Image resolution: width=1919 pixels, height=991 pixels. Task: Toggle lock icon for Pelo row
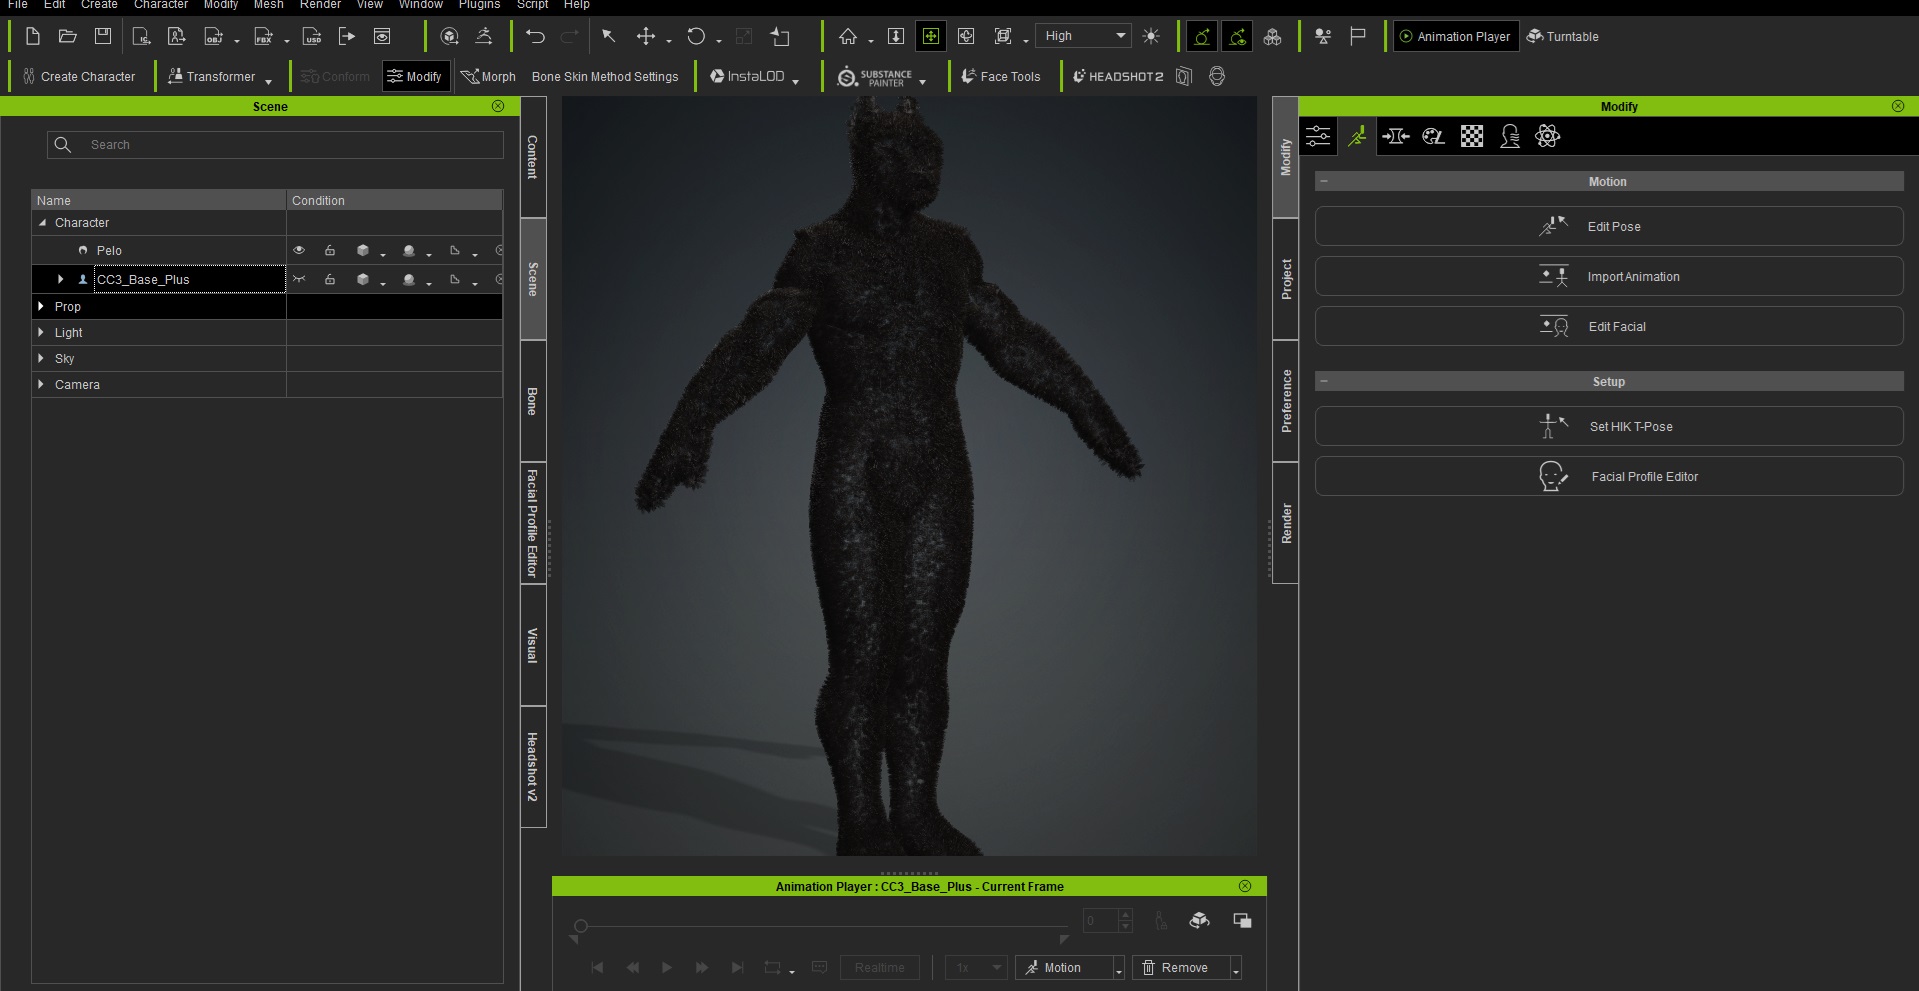[330, 250]
